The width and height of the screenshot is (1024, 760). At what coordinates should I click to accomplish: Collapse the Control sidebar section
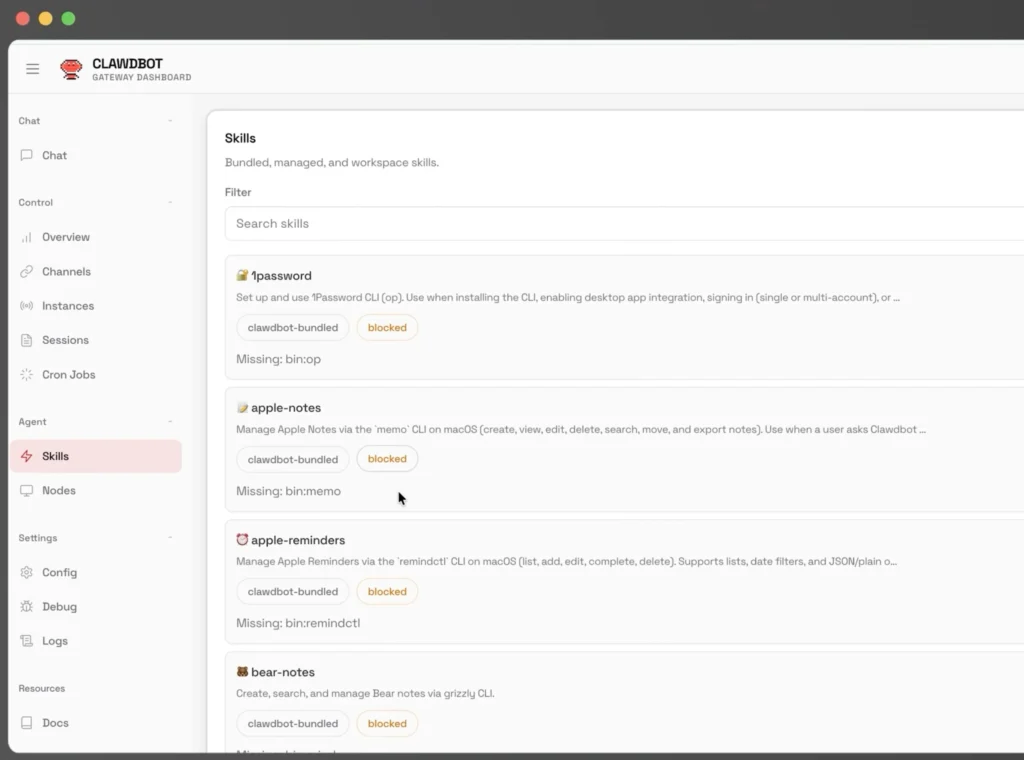pyautogui.click(x=170, y=203)
